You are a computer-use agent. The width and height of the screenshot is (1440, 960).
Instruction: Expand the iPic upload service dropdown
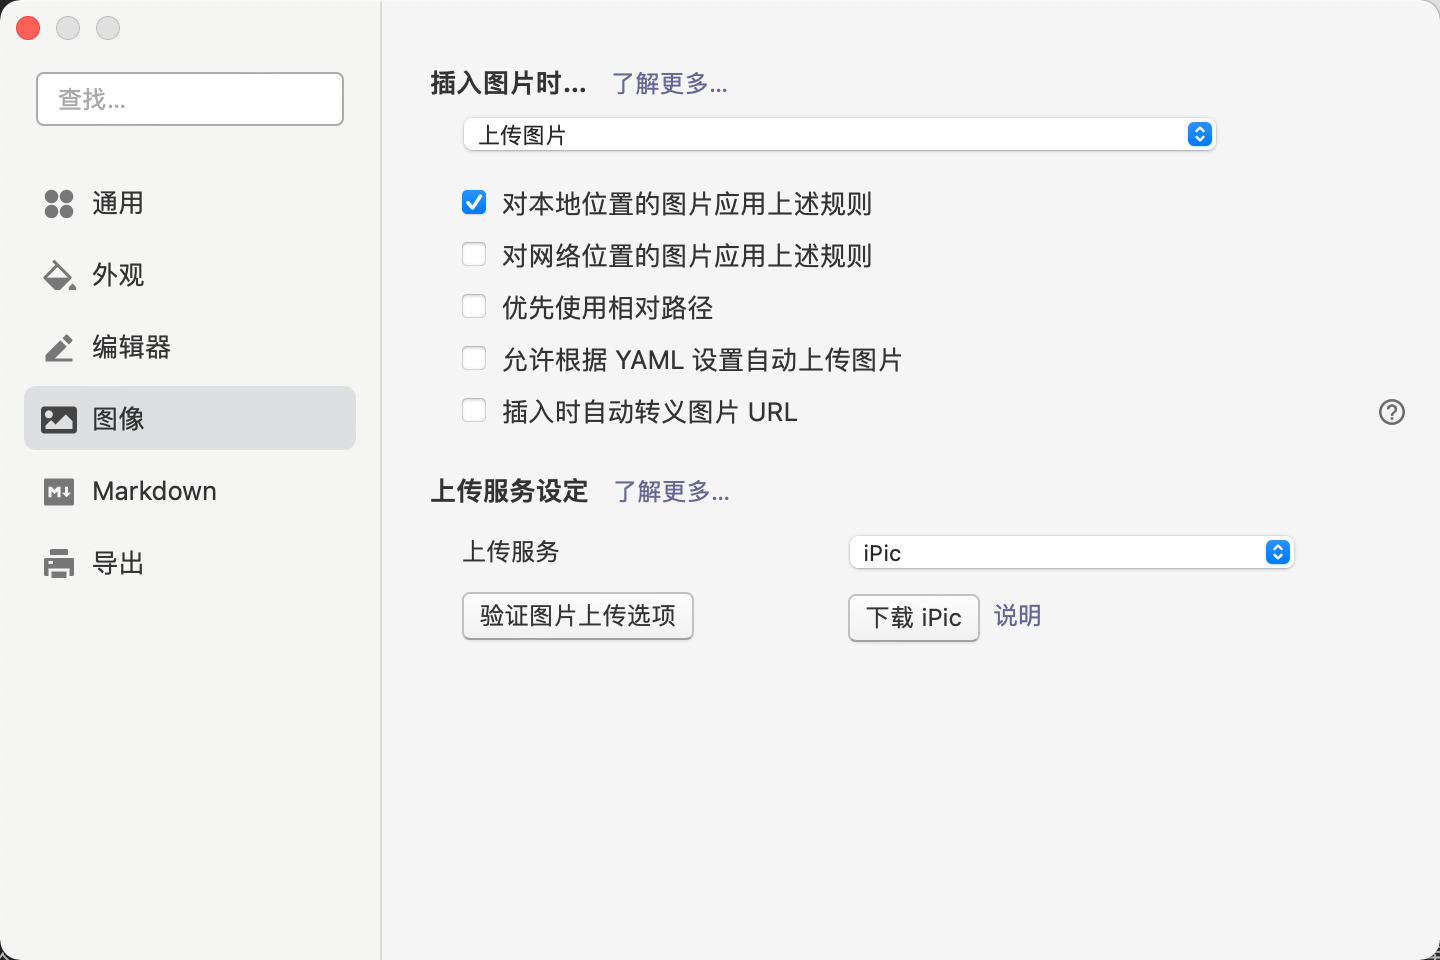(x=1071, y=553)
